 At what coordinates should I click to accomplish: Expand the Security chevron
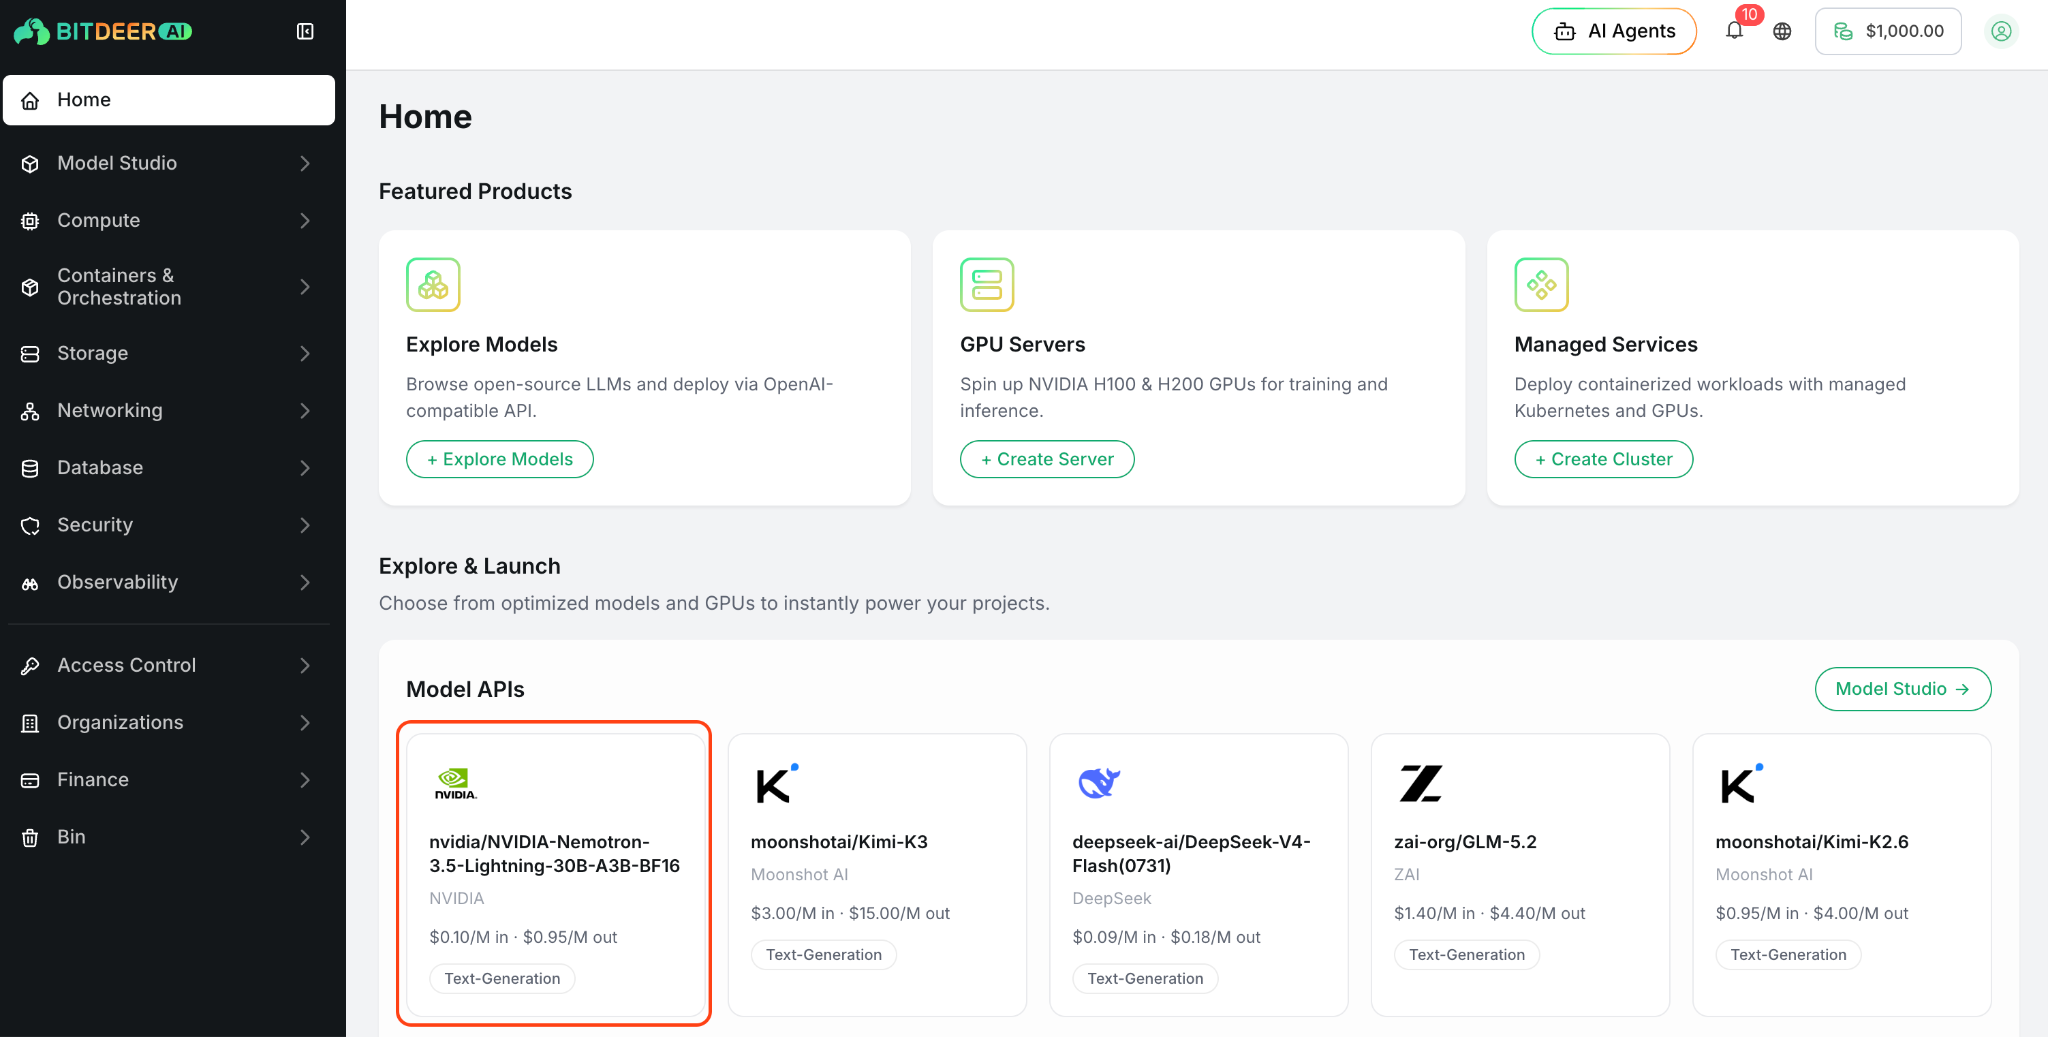305,525
